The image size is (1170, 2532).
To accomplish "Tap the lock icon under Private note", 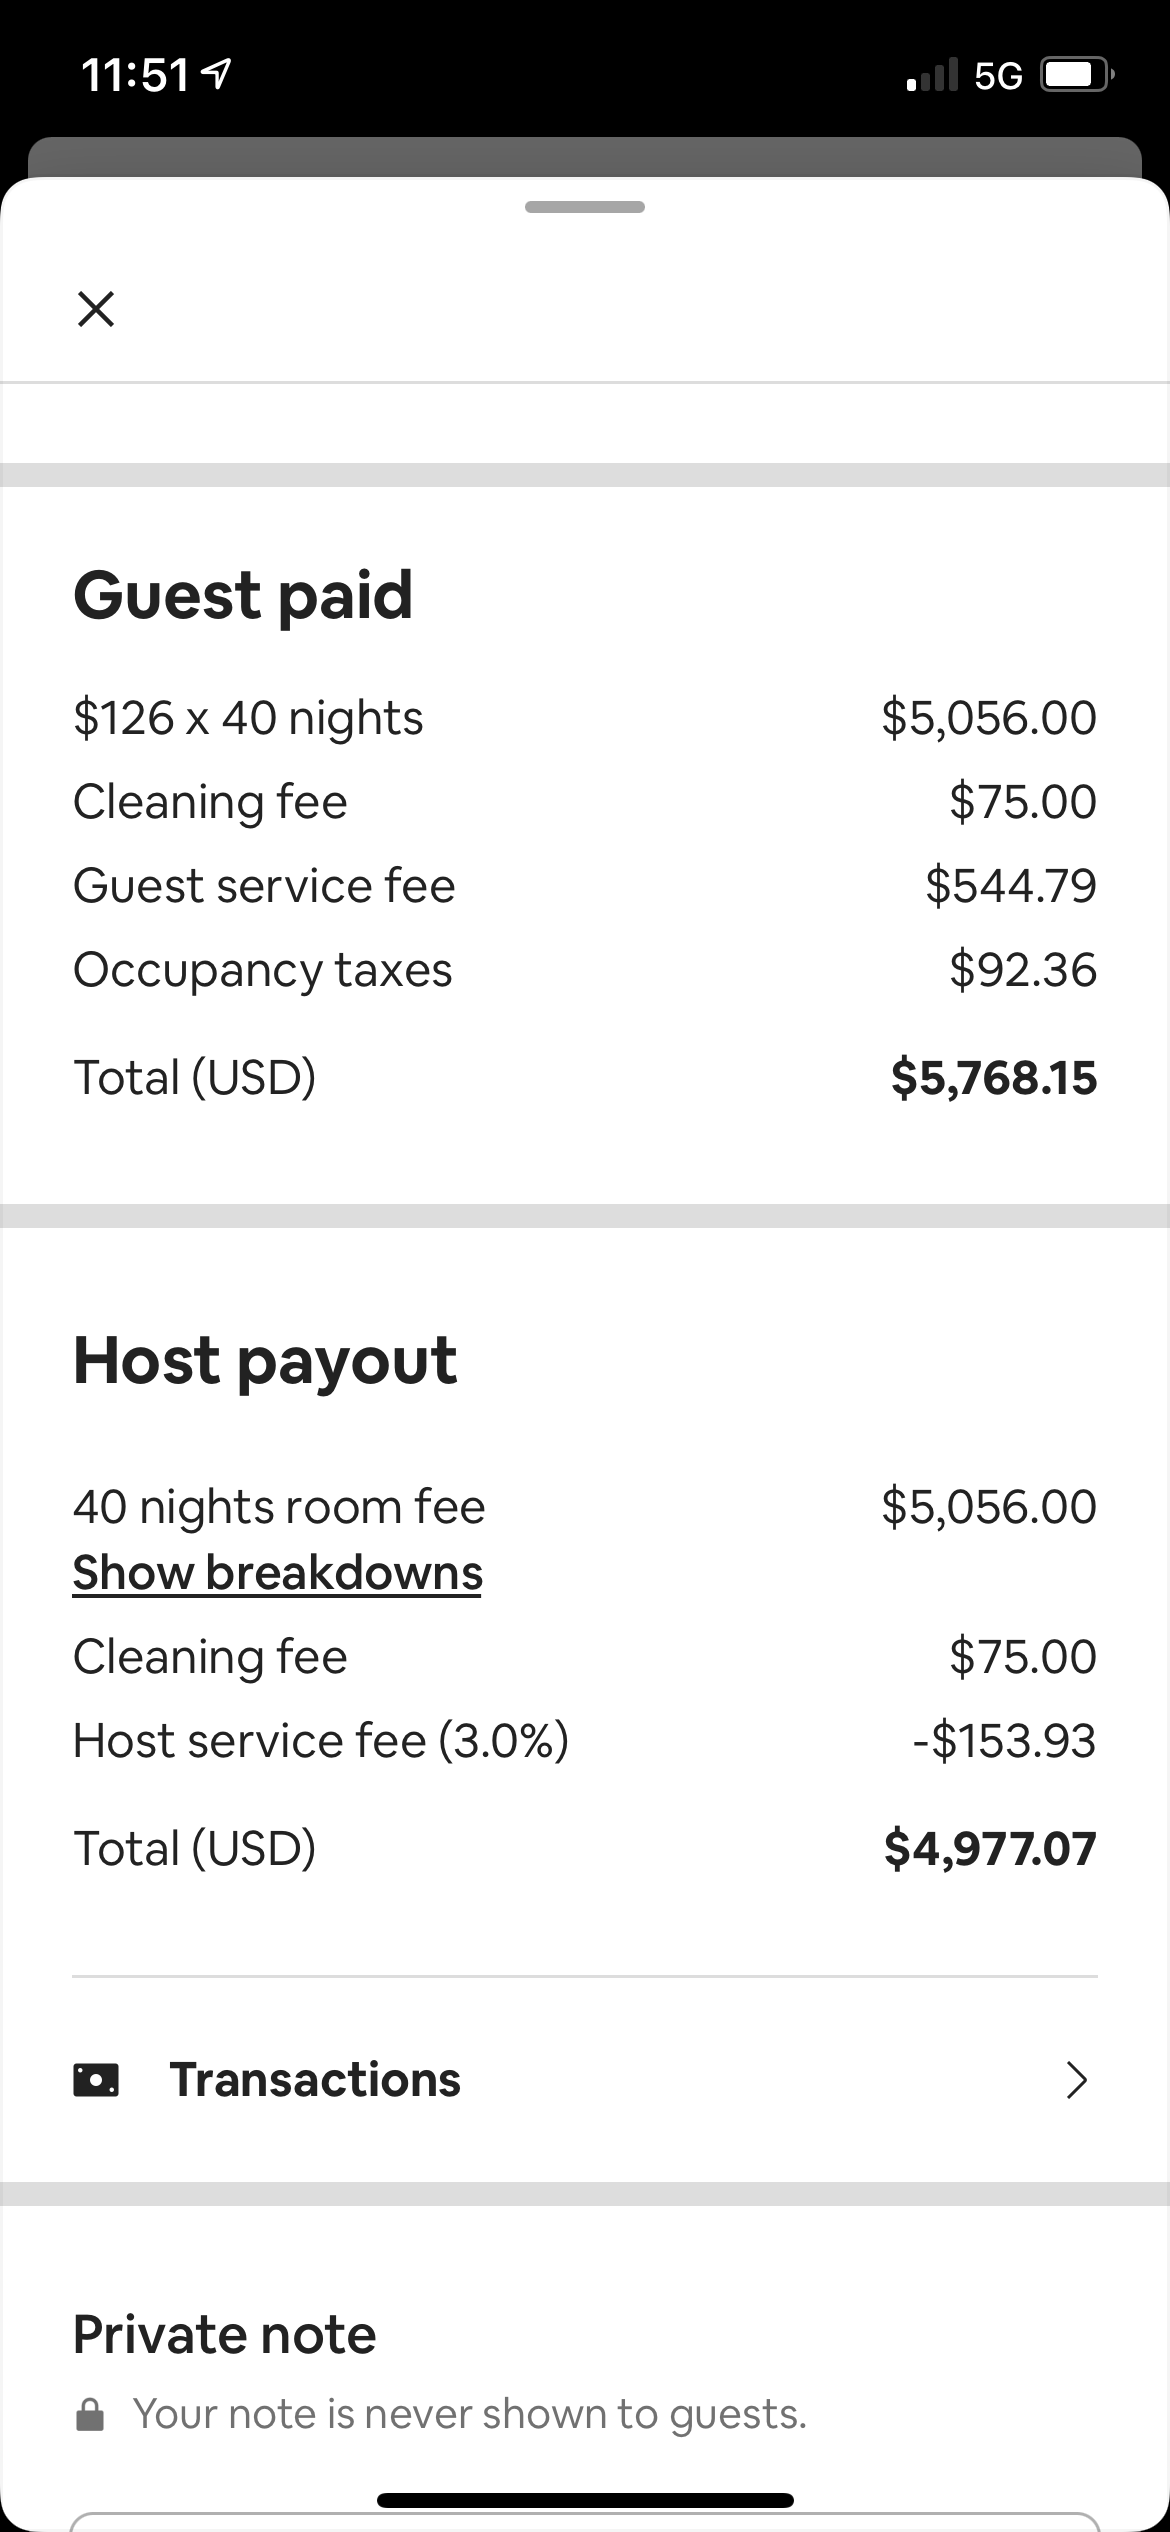I will pos(90,2414).
